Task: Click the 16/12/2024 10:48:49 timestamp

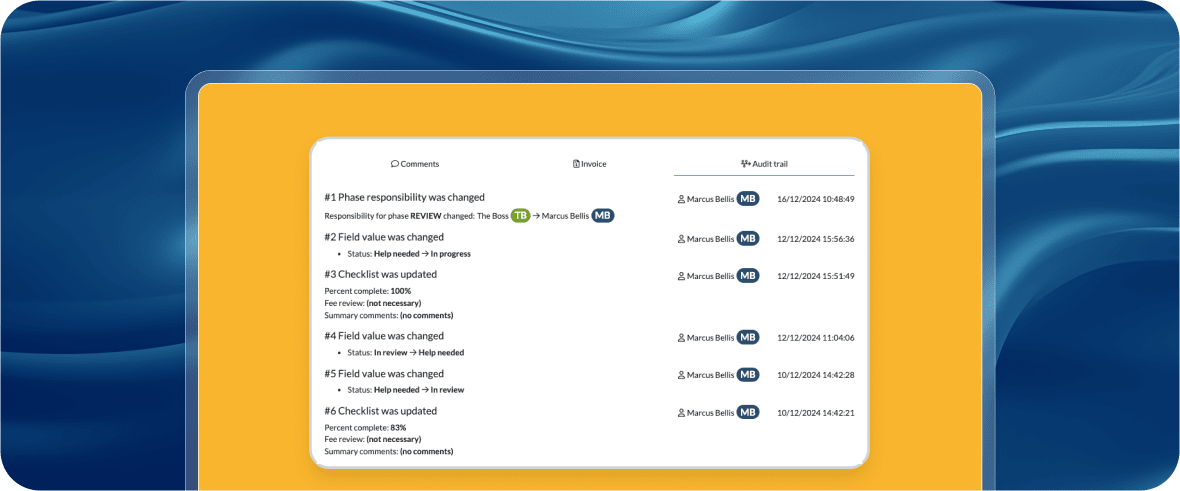Action: (x=815, y=199)
